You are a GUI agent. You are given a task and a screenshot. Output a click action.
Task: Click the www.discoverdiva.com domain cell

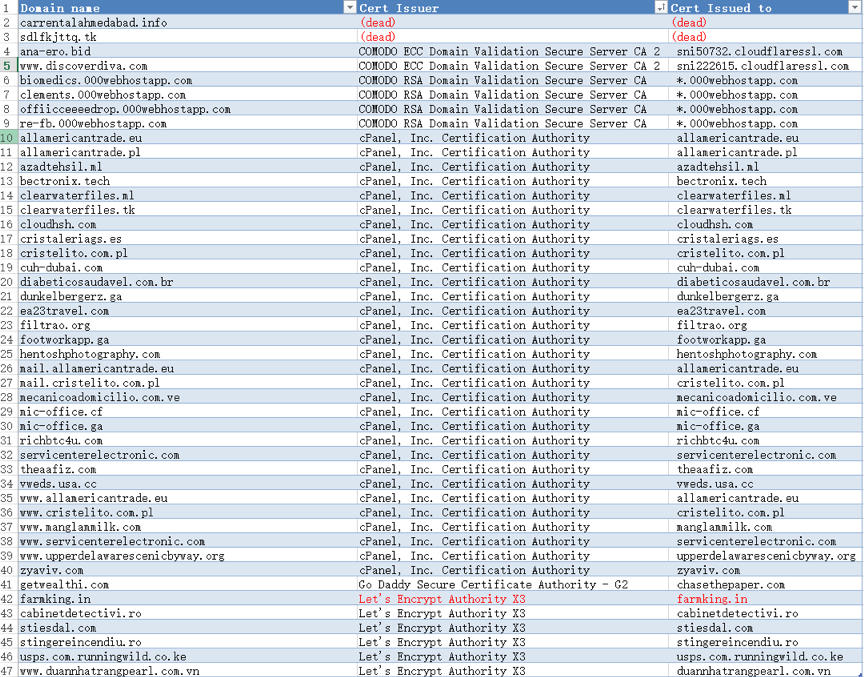[83, 66]
